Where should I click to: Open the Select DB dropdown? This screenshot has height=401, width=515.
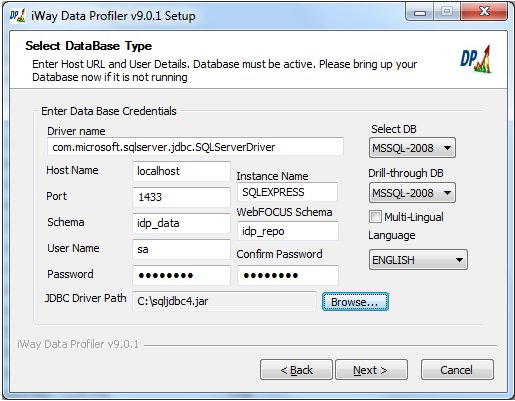[x=412, y=148]
